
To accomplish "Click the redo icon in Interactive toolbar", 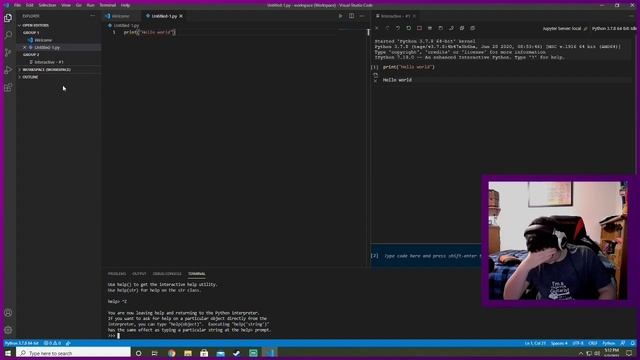I will pyautogui.click(x=387, y=28).
